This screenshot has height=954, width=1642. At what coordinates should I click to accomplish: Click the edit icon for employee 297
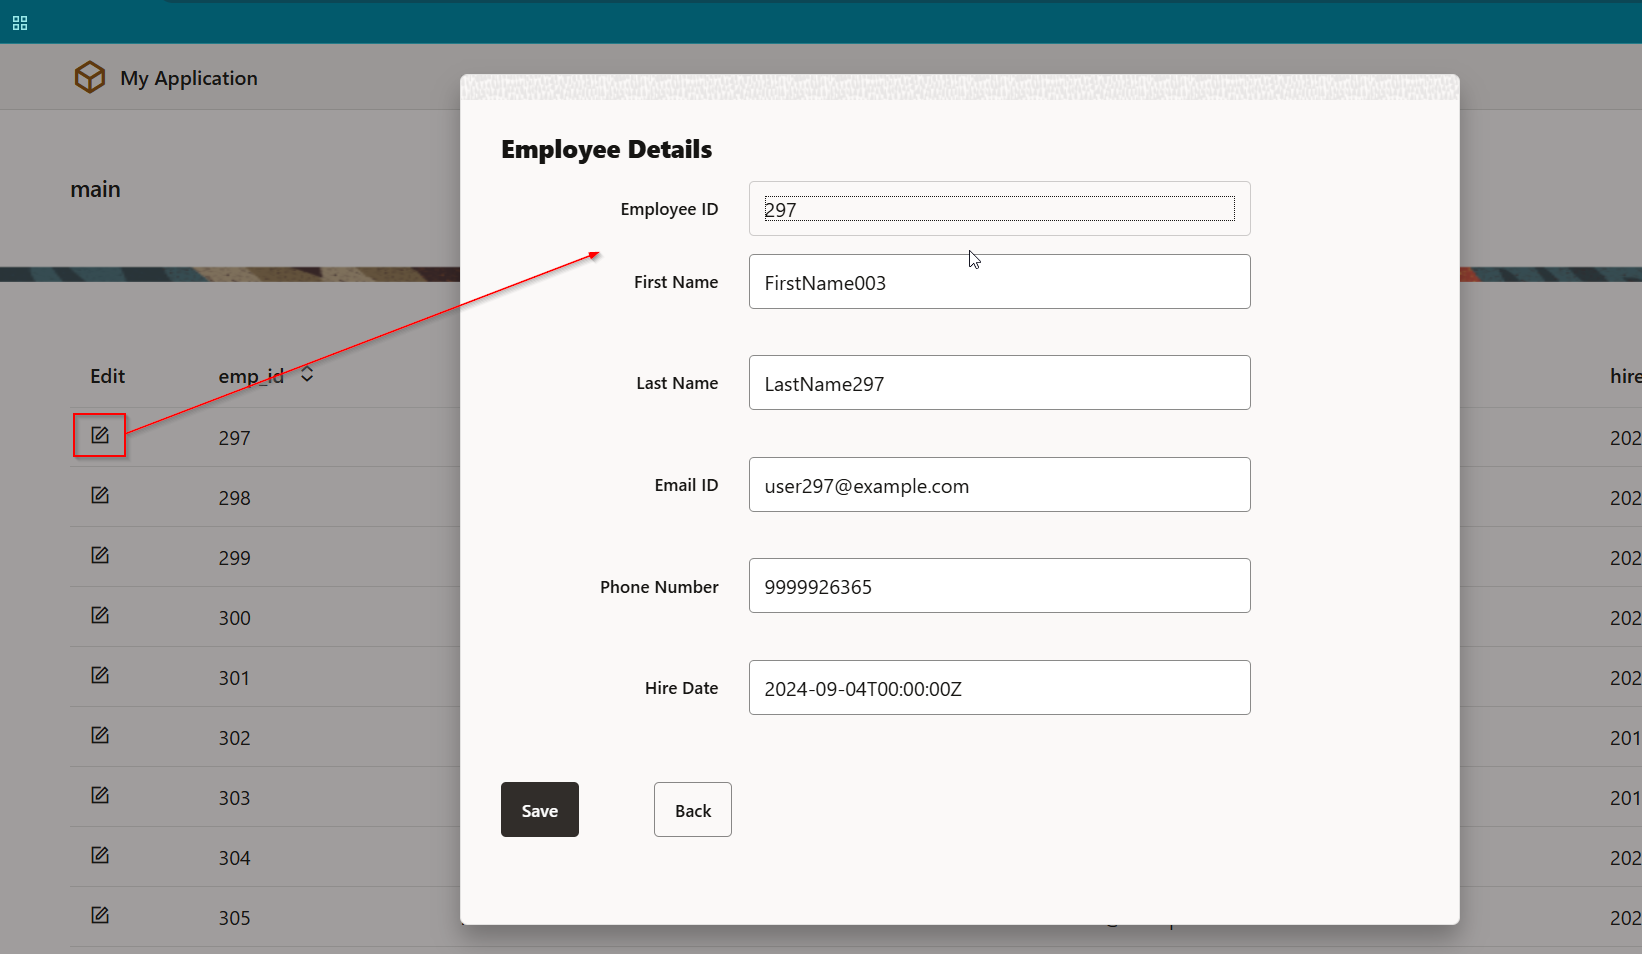(x=100, y=435)
